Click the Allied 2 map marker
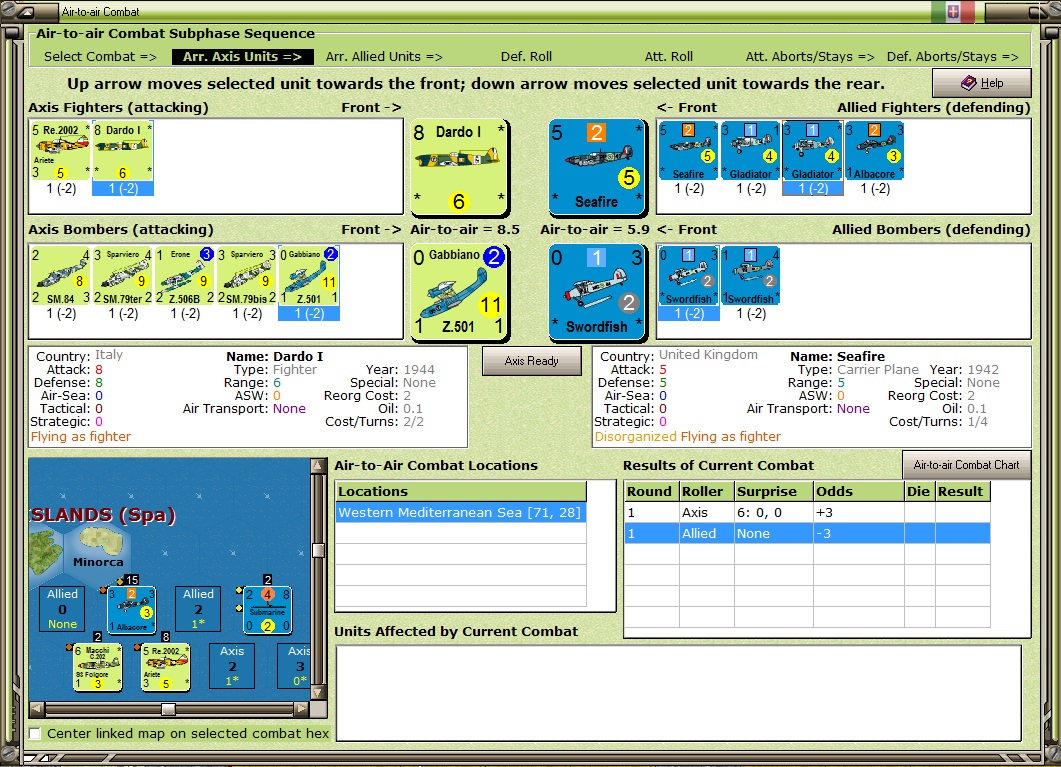Viewport: 1061px width, 767px height. (x=198, y=609)
